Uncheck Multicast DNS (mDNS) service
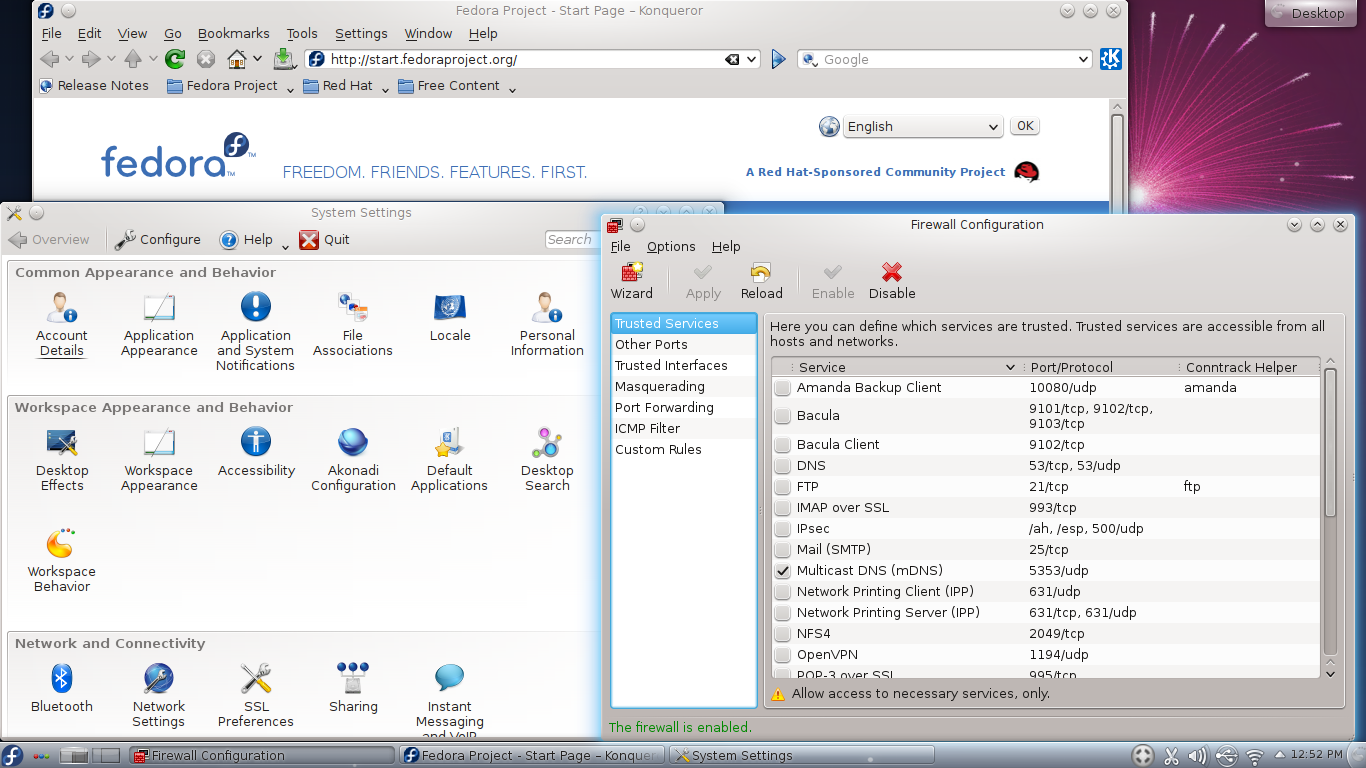1366x768 pixels. 783,571
